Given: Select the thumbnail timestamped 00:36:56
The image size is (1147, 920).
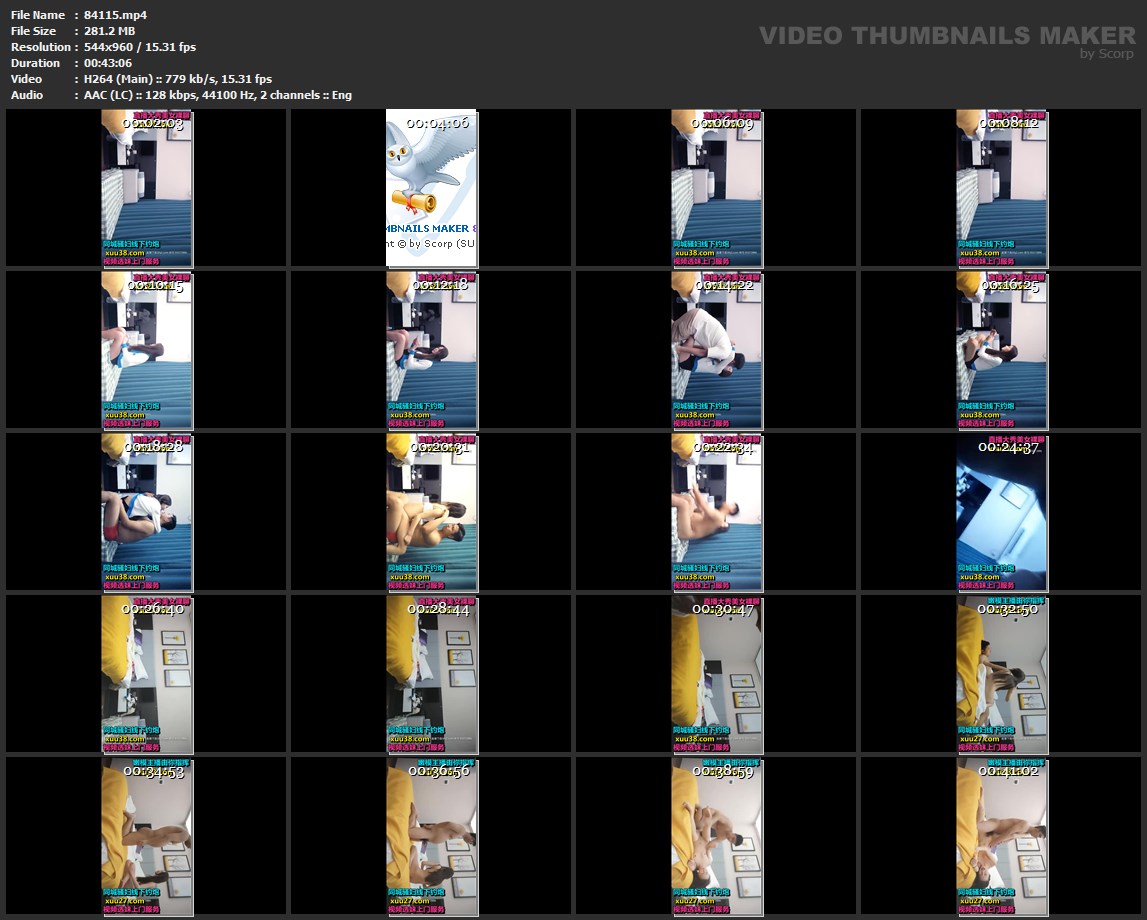Looking at the screenshot, I should [431, 837].
